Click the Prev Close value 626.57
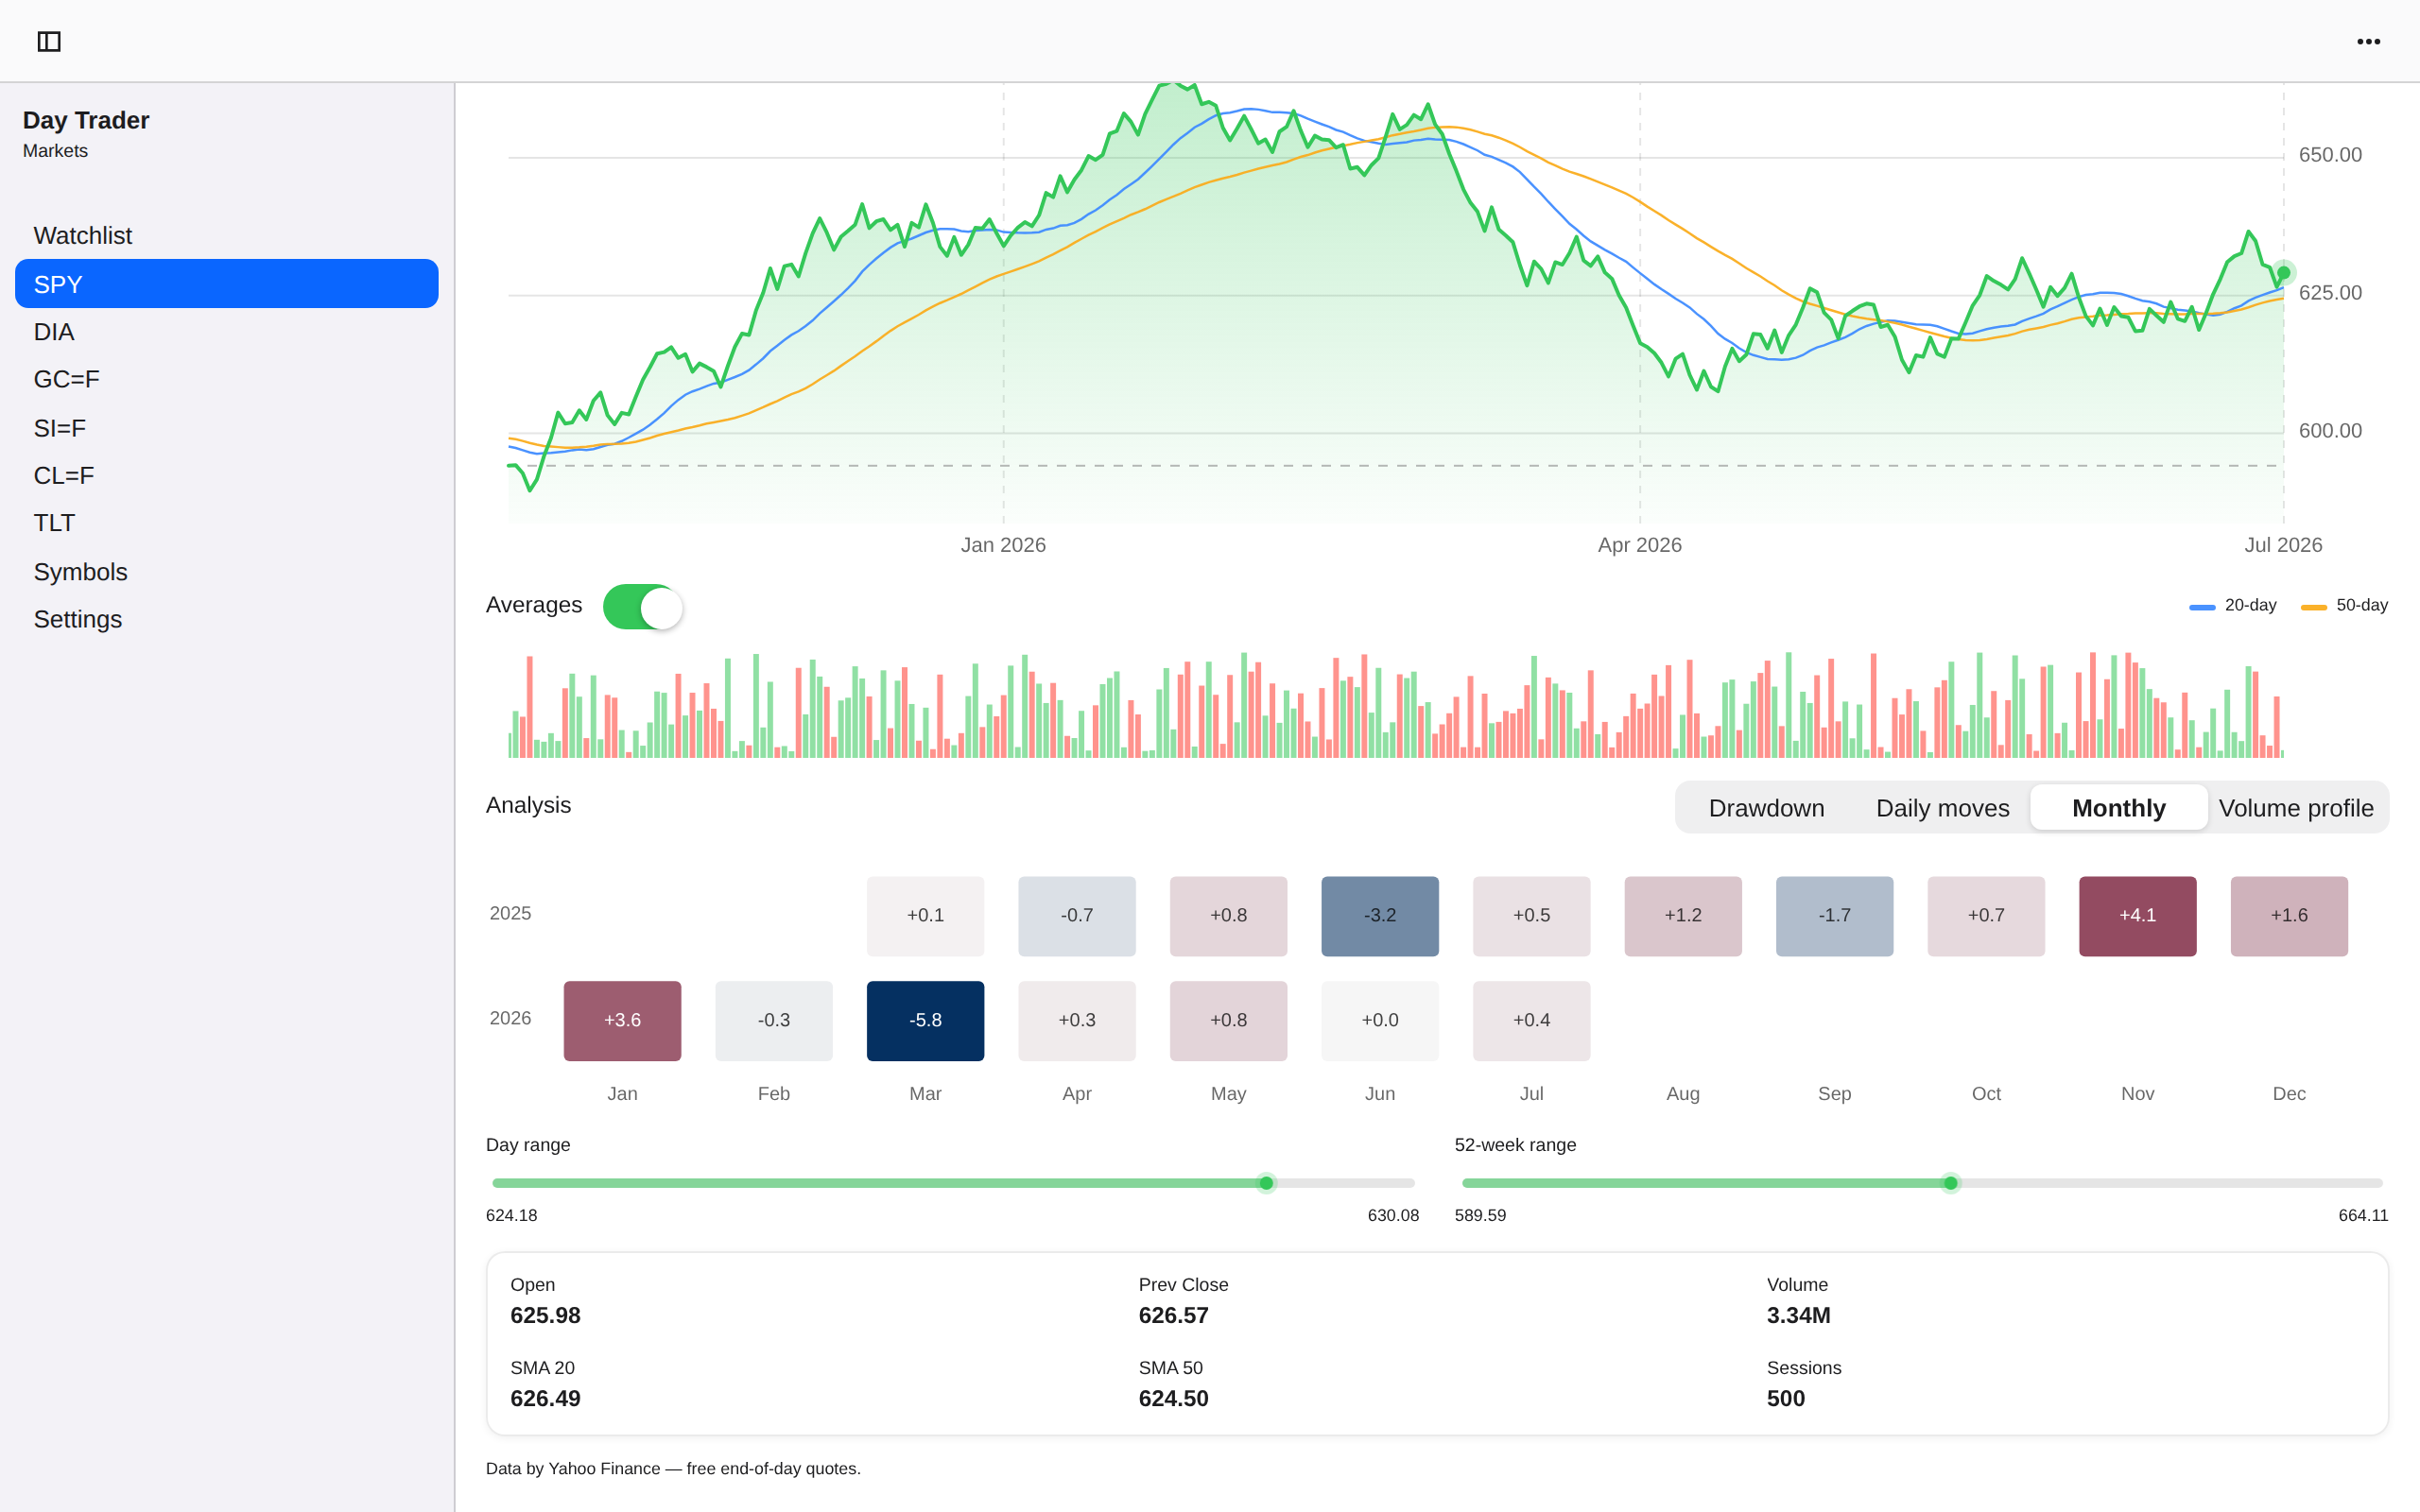2420x1512 pixels. (1173, 1315)
